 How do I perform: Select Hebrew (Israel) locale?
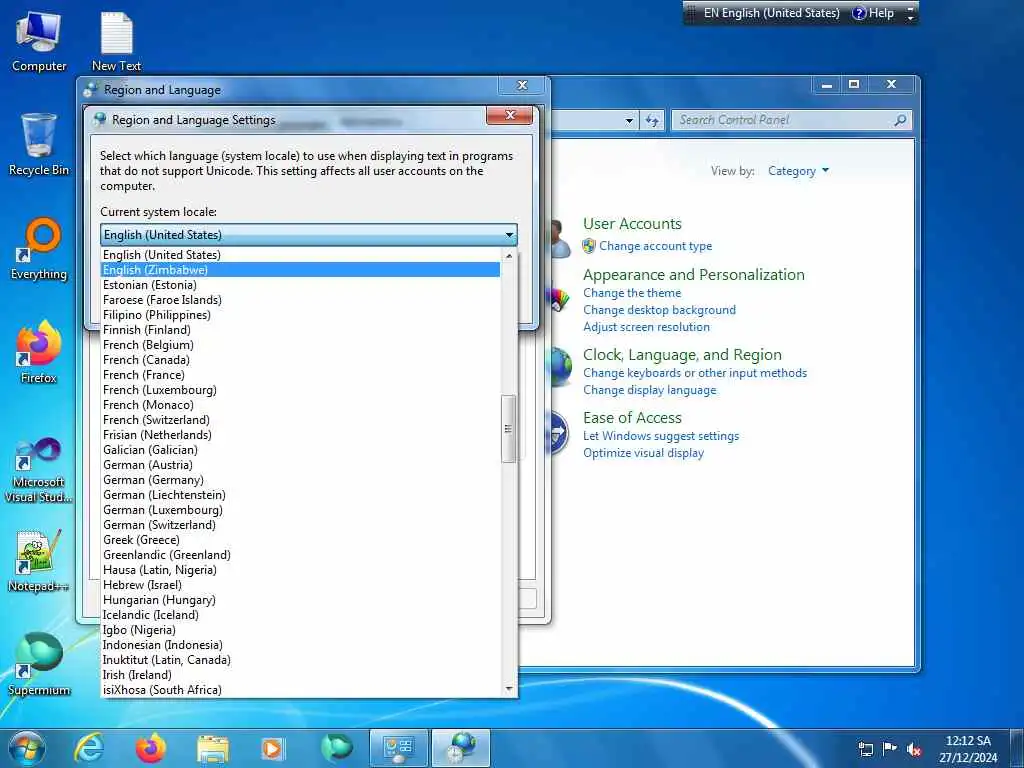tap(301, 585)
